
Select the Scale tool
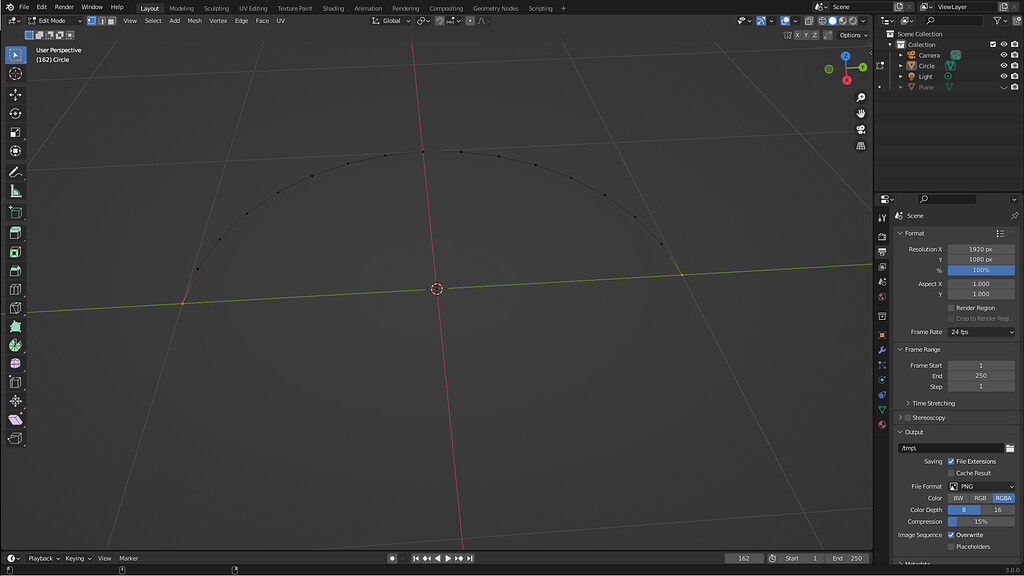(15, 133)
